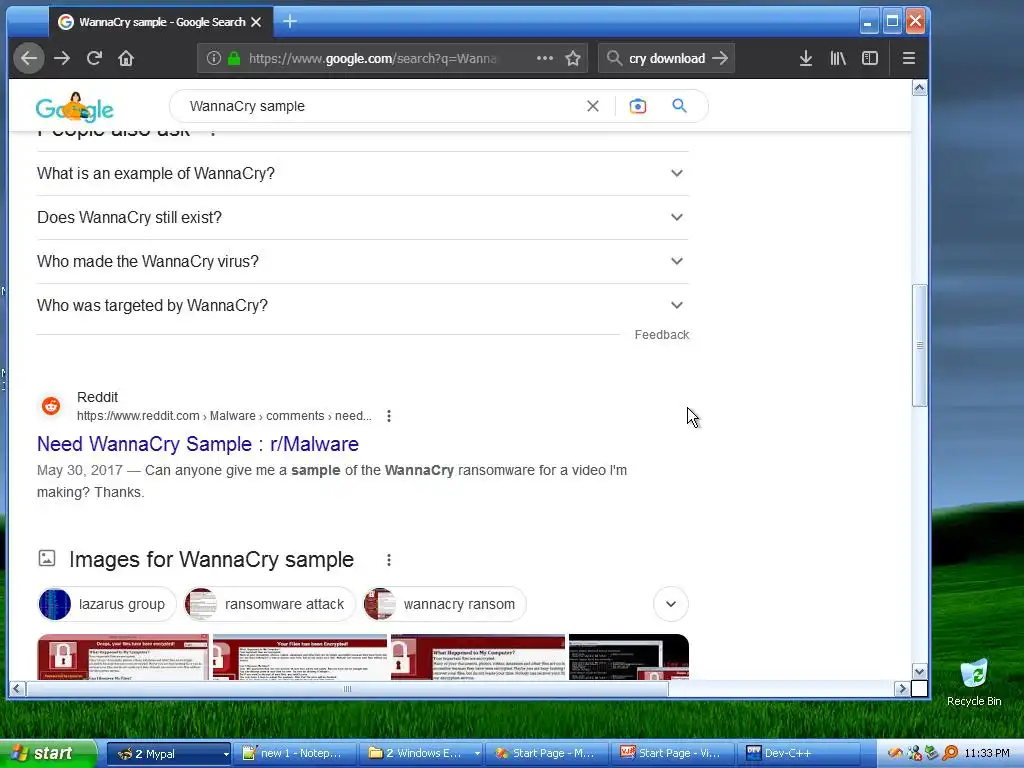Expand 'Who made the WannaCry virus?'
This screenshot has height=768, width=1024.
point(362,261)
